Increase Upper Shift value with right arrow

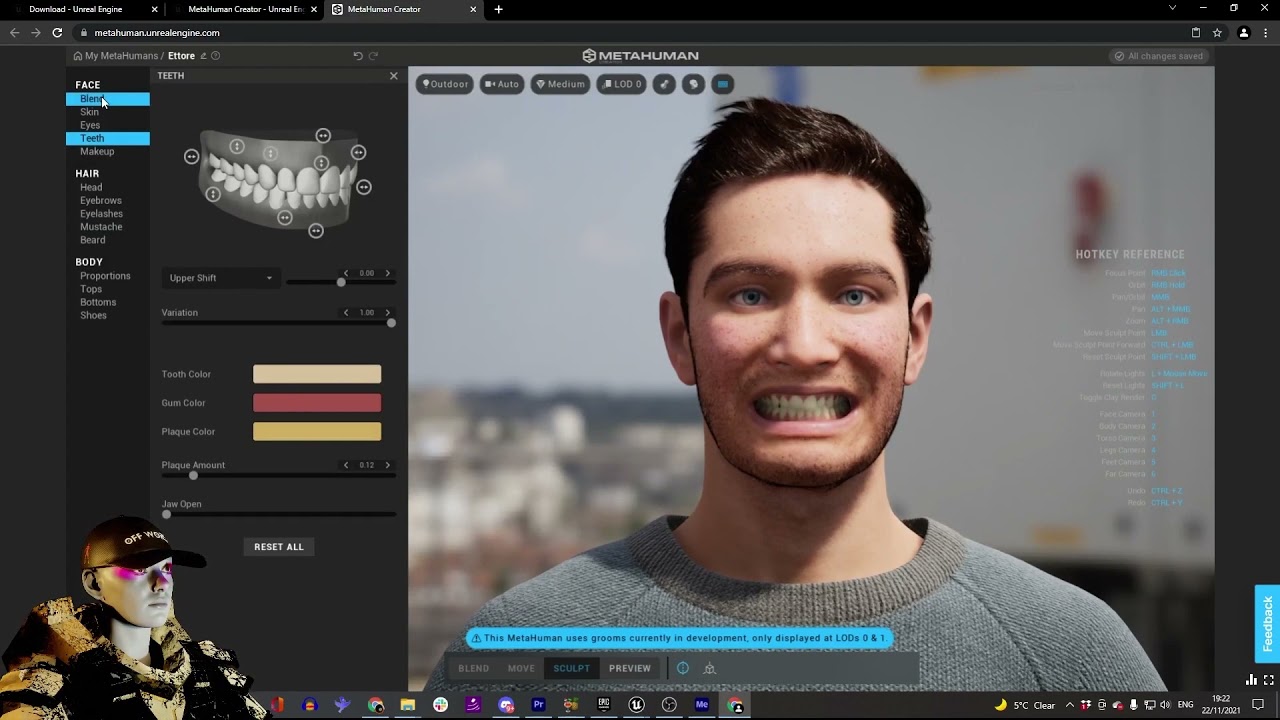(388, 273)
